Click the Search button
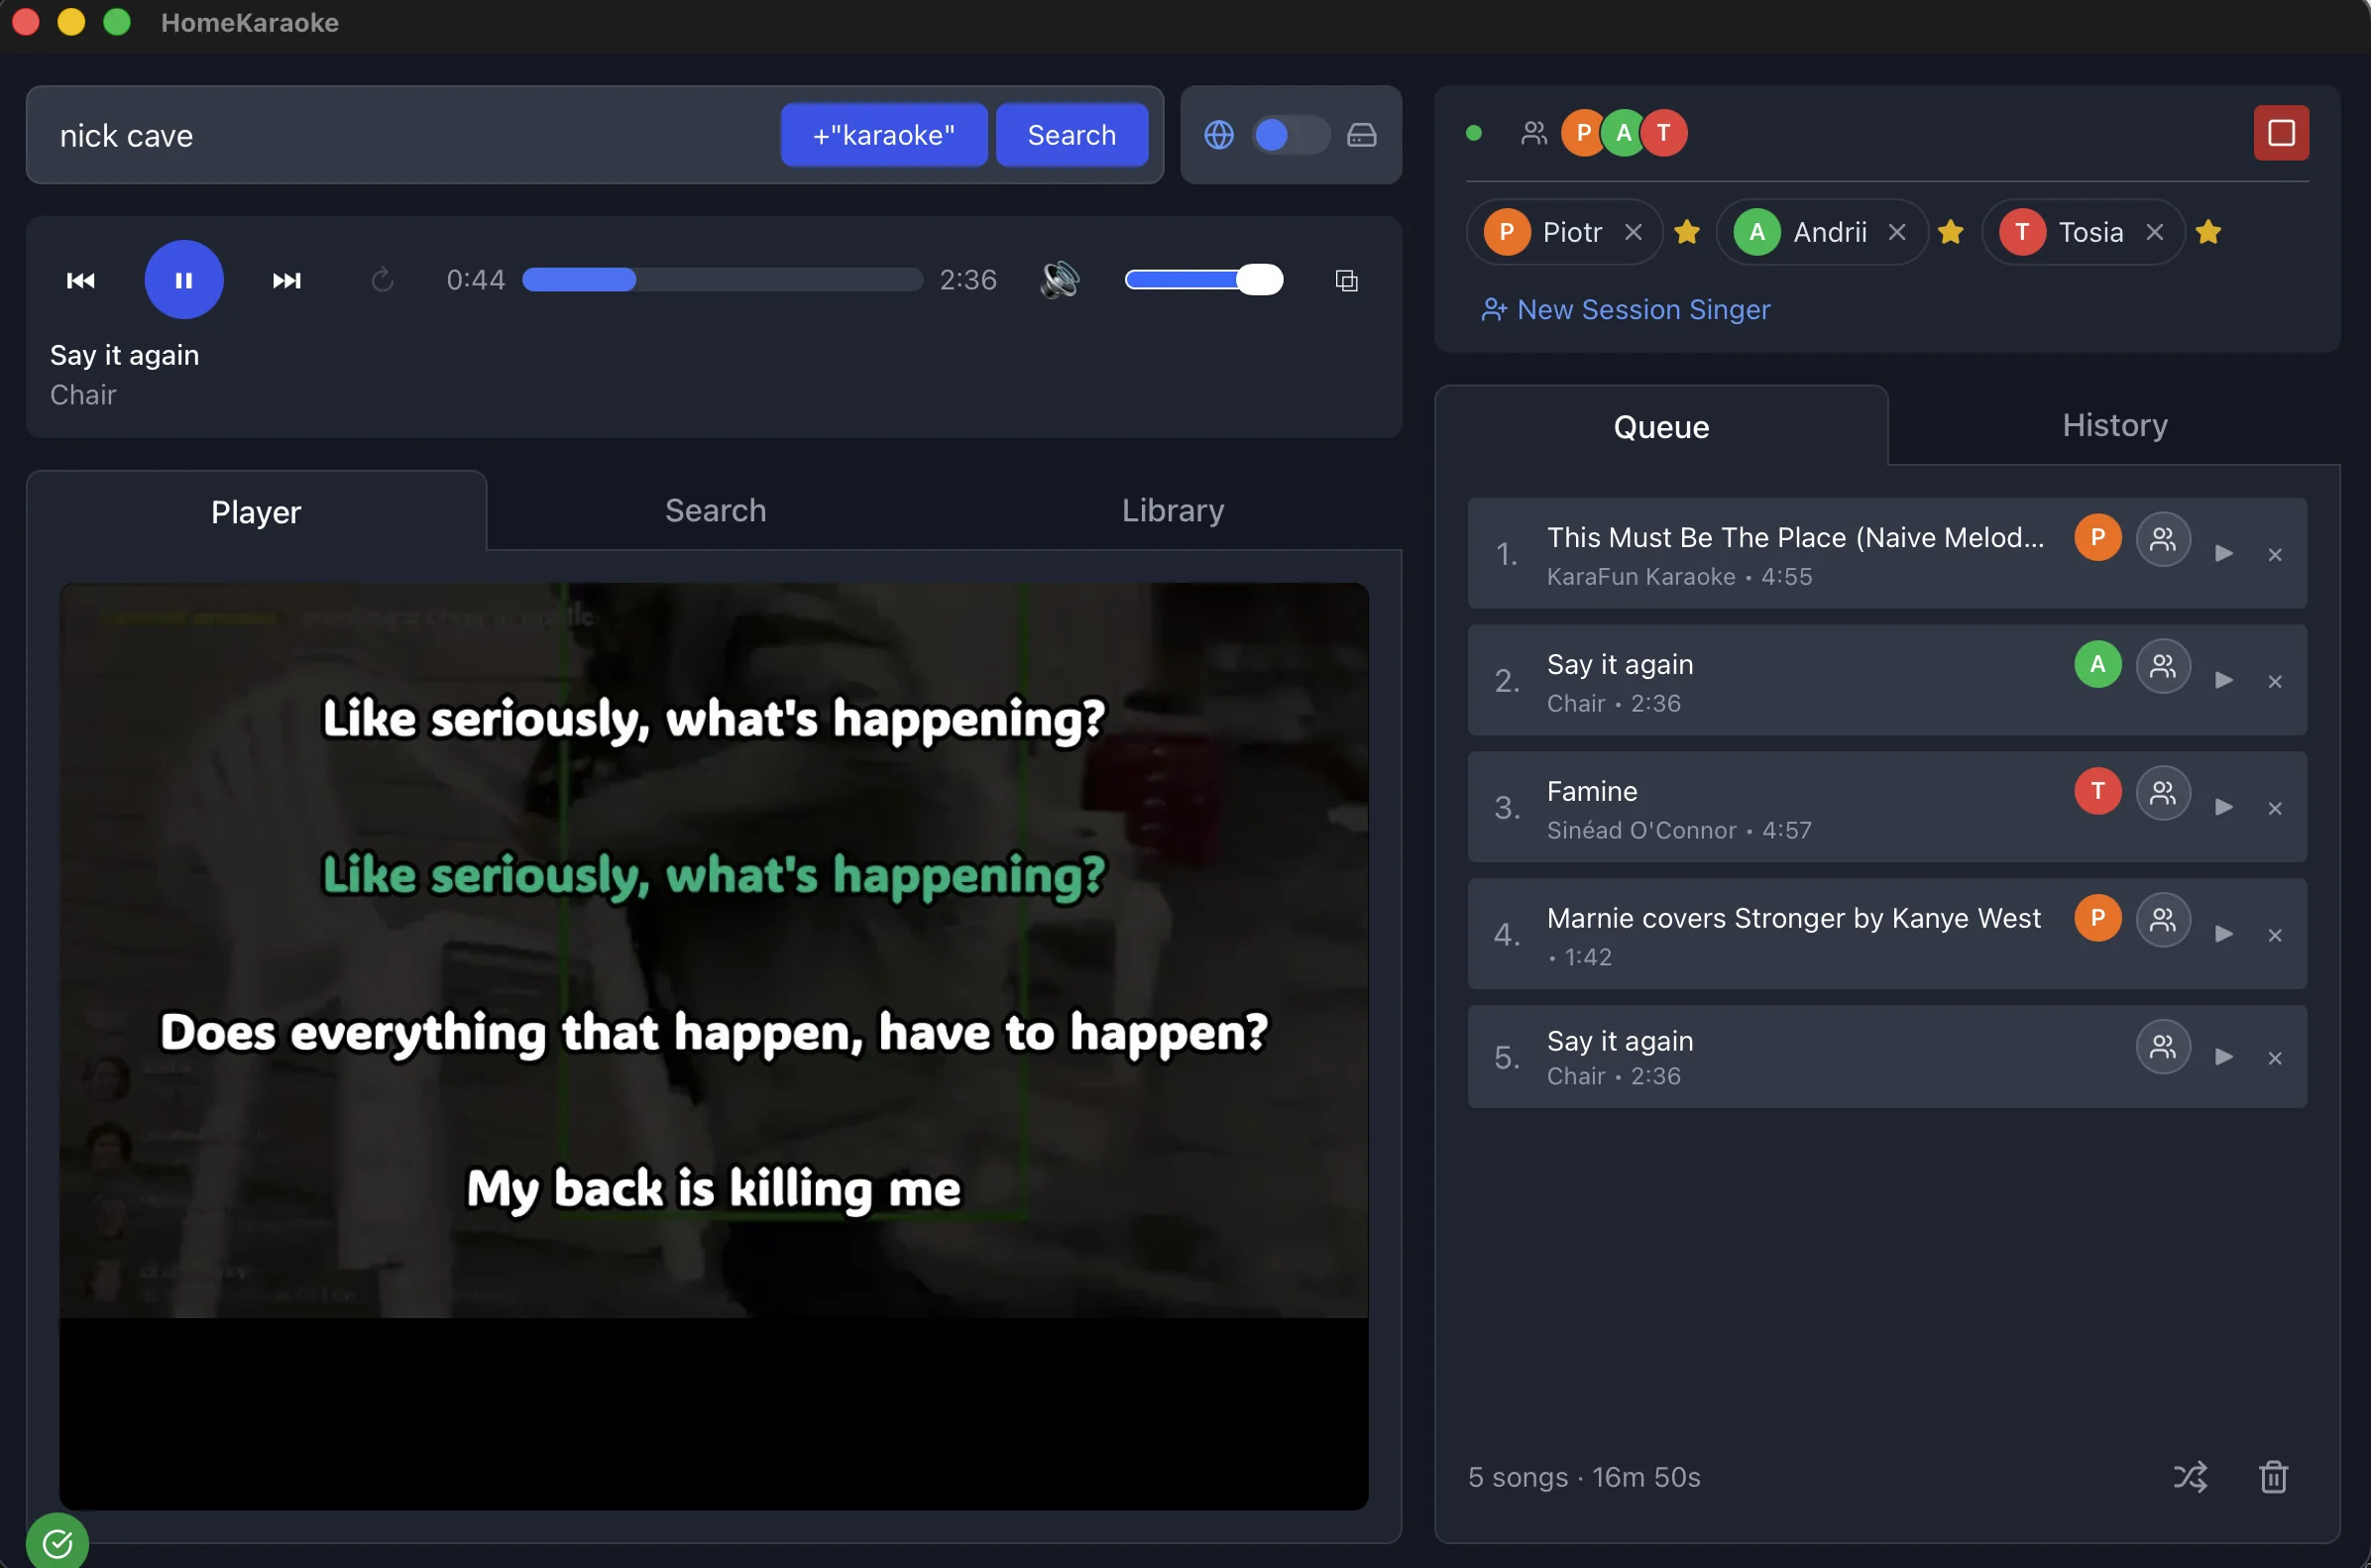 [x=1071, y=134]
